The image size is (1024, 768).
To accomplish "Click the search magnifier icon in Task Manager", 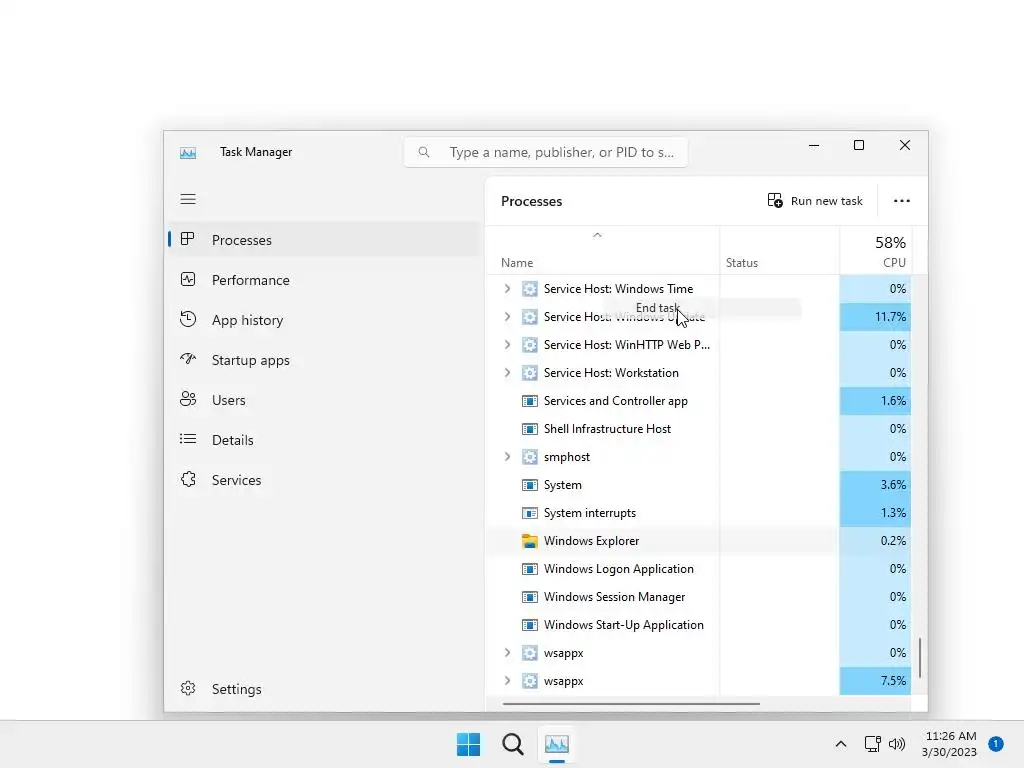I will [x=424, y=152].
